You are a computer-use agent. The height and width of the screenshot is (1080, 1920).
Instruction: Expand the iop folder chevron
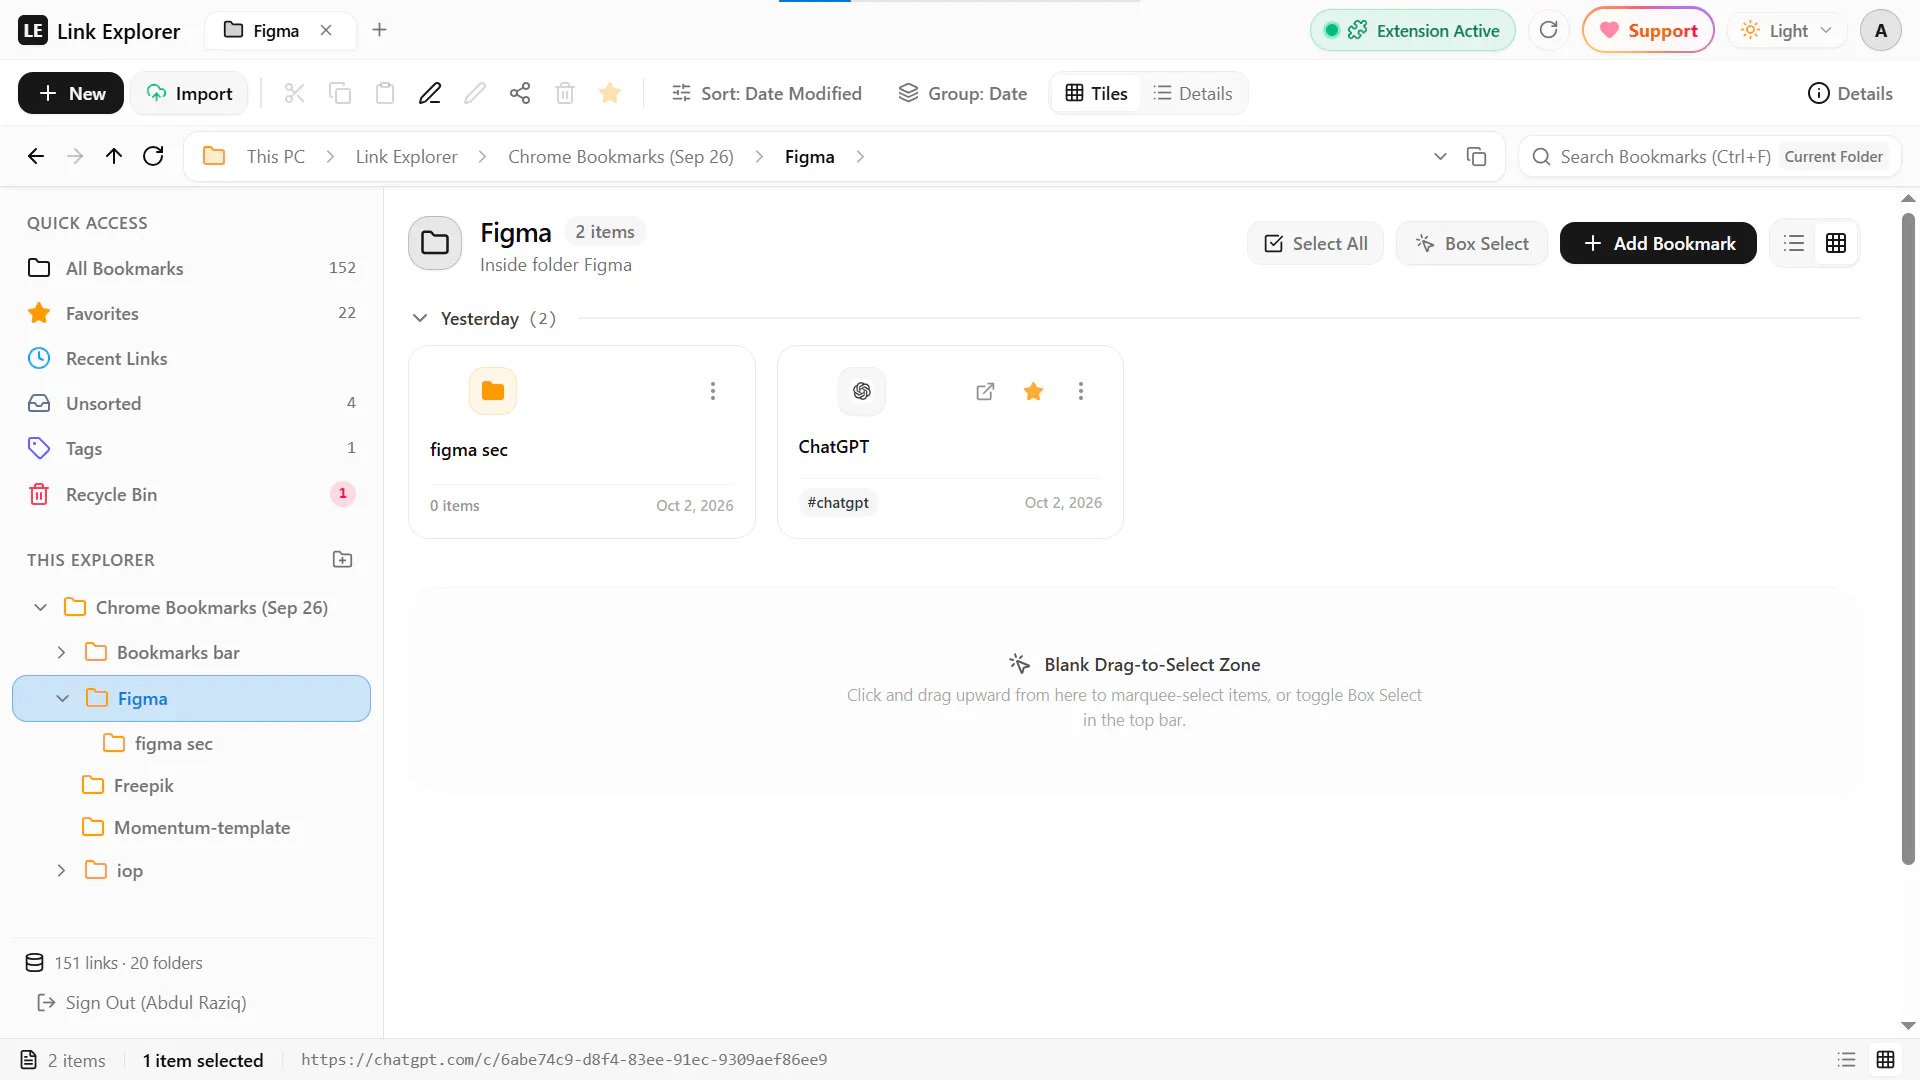pos(61,870)
